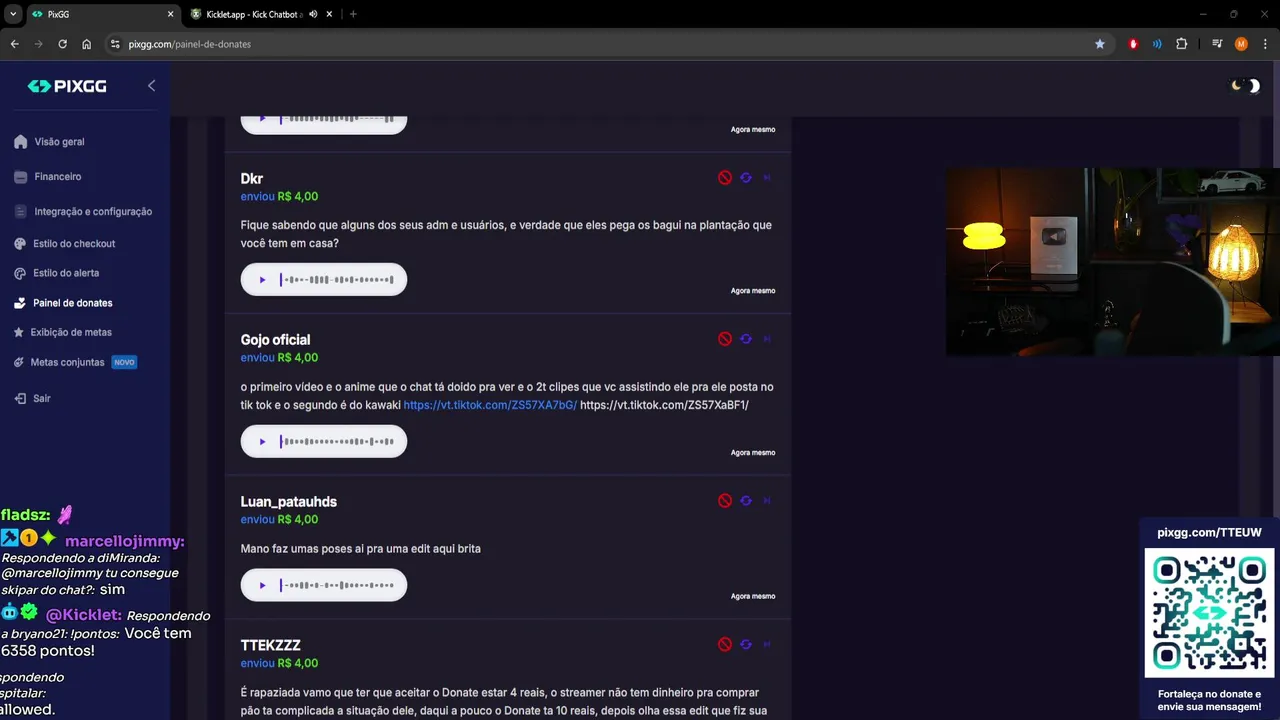Open the Financeiro section
The width and height of the screenshot is (1280, 720).
pyautogui.click(x=57, y=177)
